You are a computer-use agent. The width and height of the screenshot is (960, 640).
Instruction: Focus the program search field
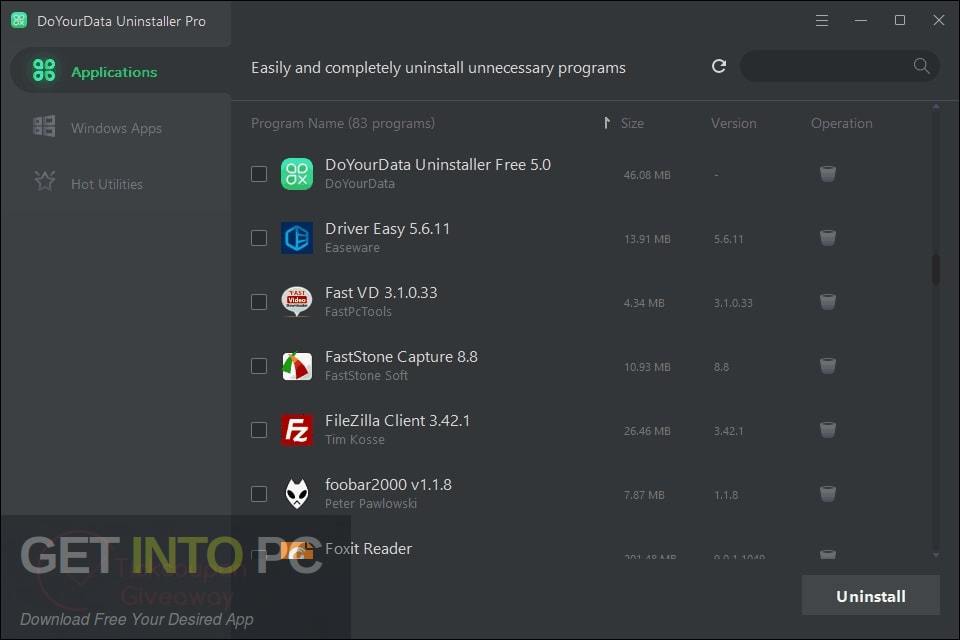(839, 66)
